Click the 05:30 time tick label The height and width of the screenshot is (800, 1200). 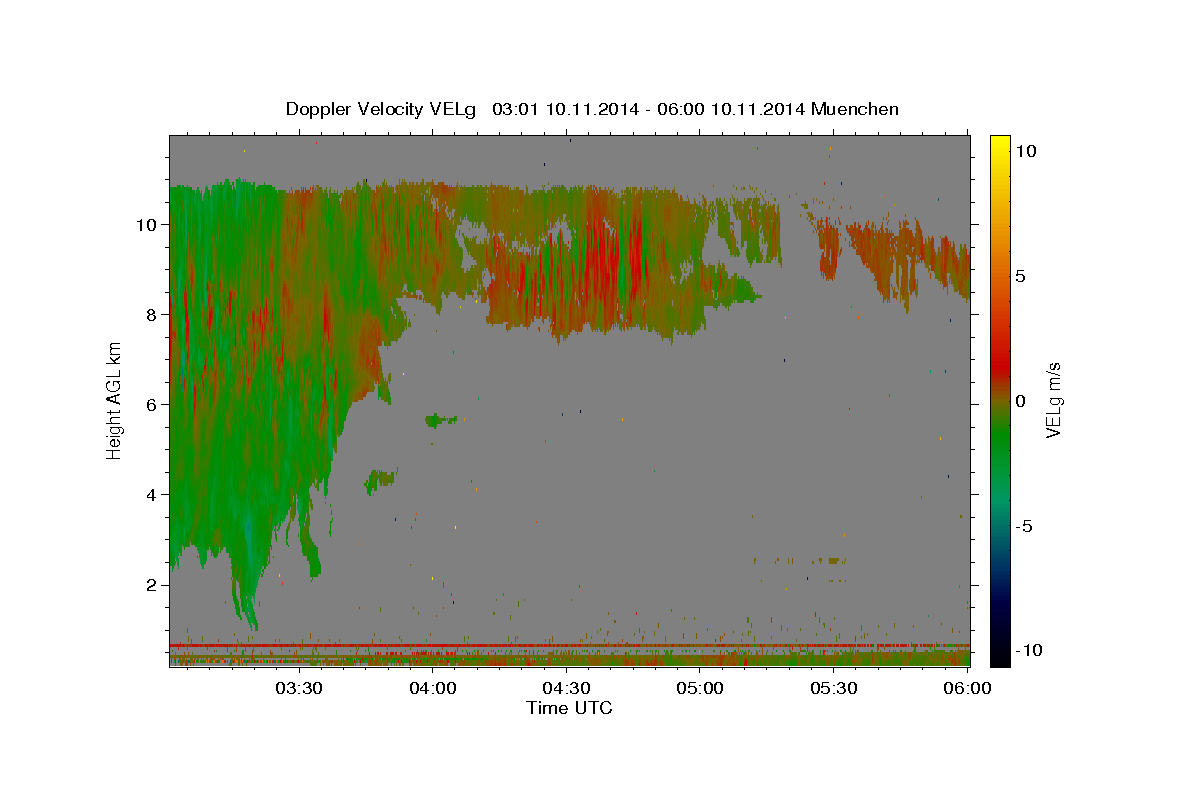pyautogui.click(x=834, y=688)
